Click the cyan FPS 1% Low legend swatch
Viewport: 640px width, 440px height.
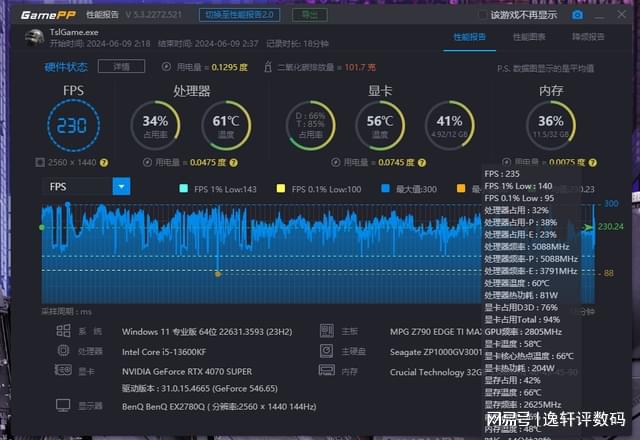(x=184, y=188)
